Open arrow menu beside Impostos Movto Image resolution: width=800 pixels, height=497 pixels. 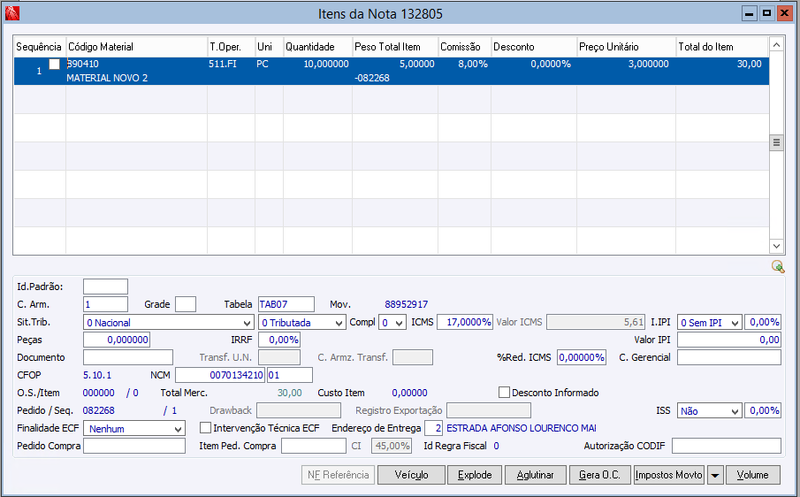(x=714, y=475)
